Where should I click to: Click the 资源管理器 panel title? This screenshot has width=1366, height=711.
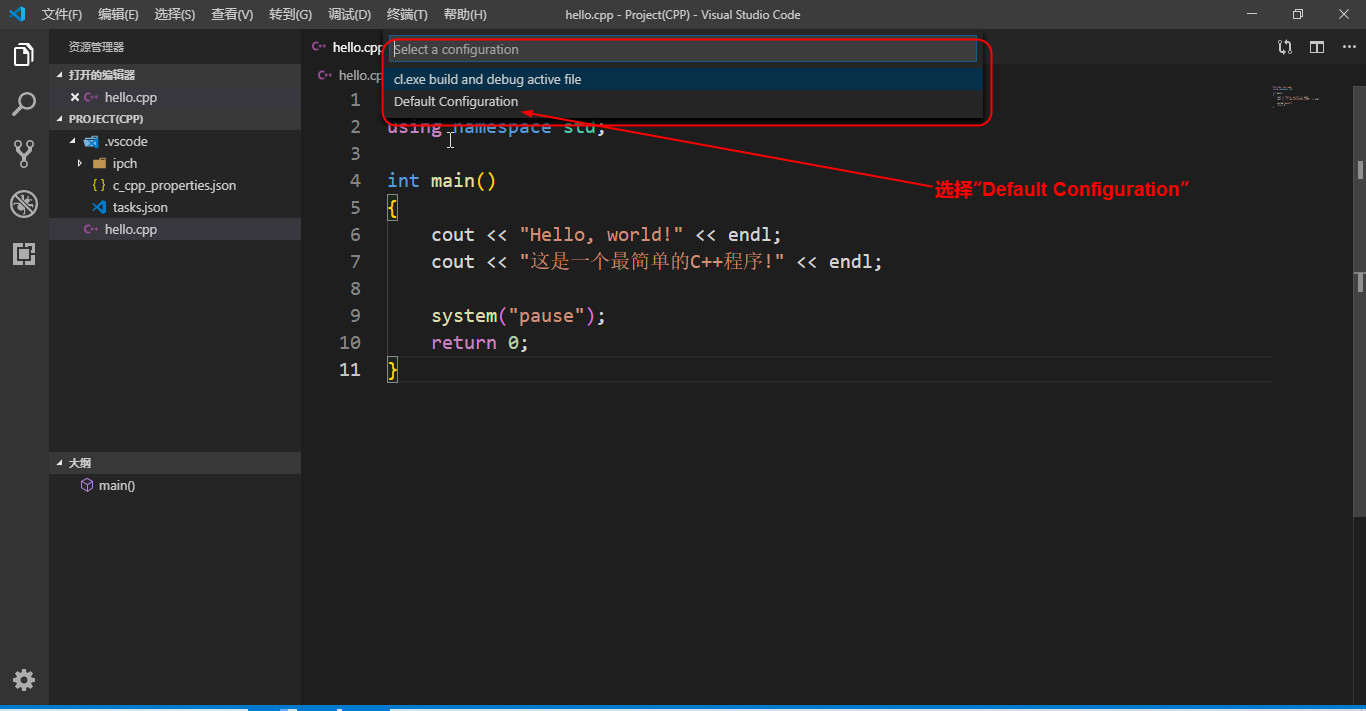(x=96, y=47)
